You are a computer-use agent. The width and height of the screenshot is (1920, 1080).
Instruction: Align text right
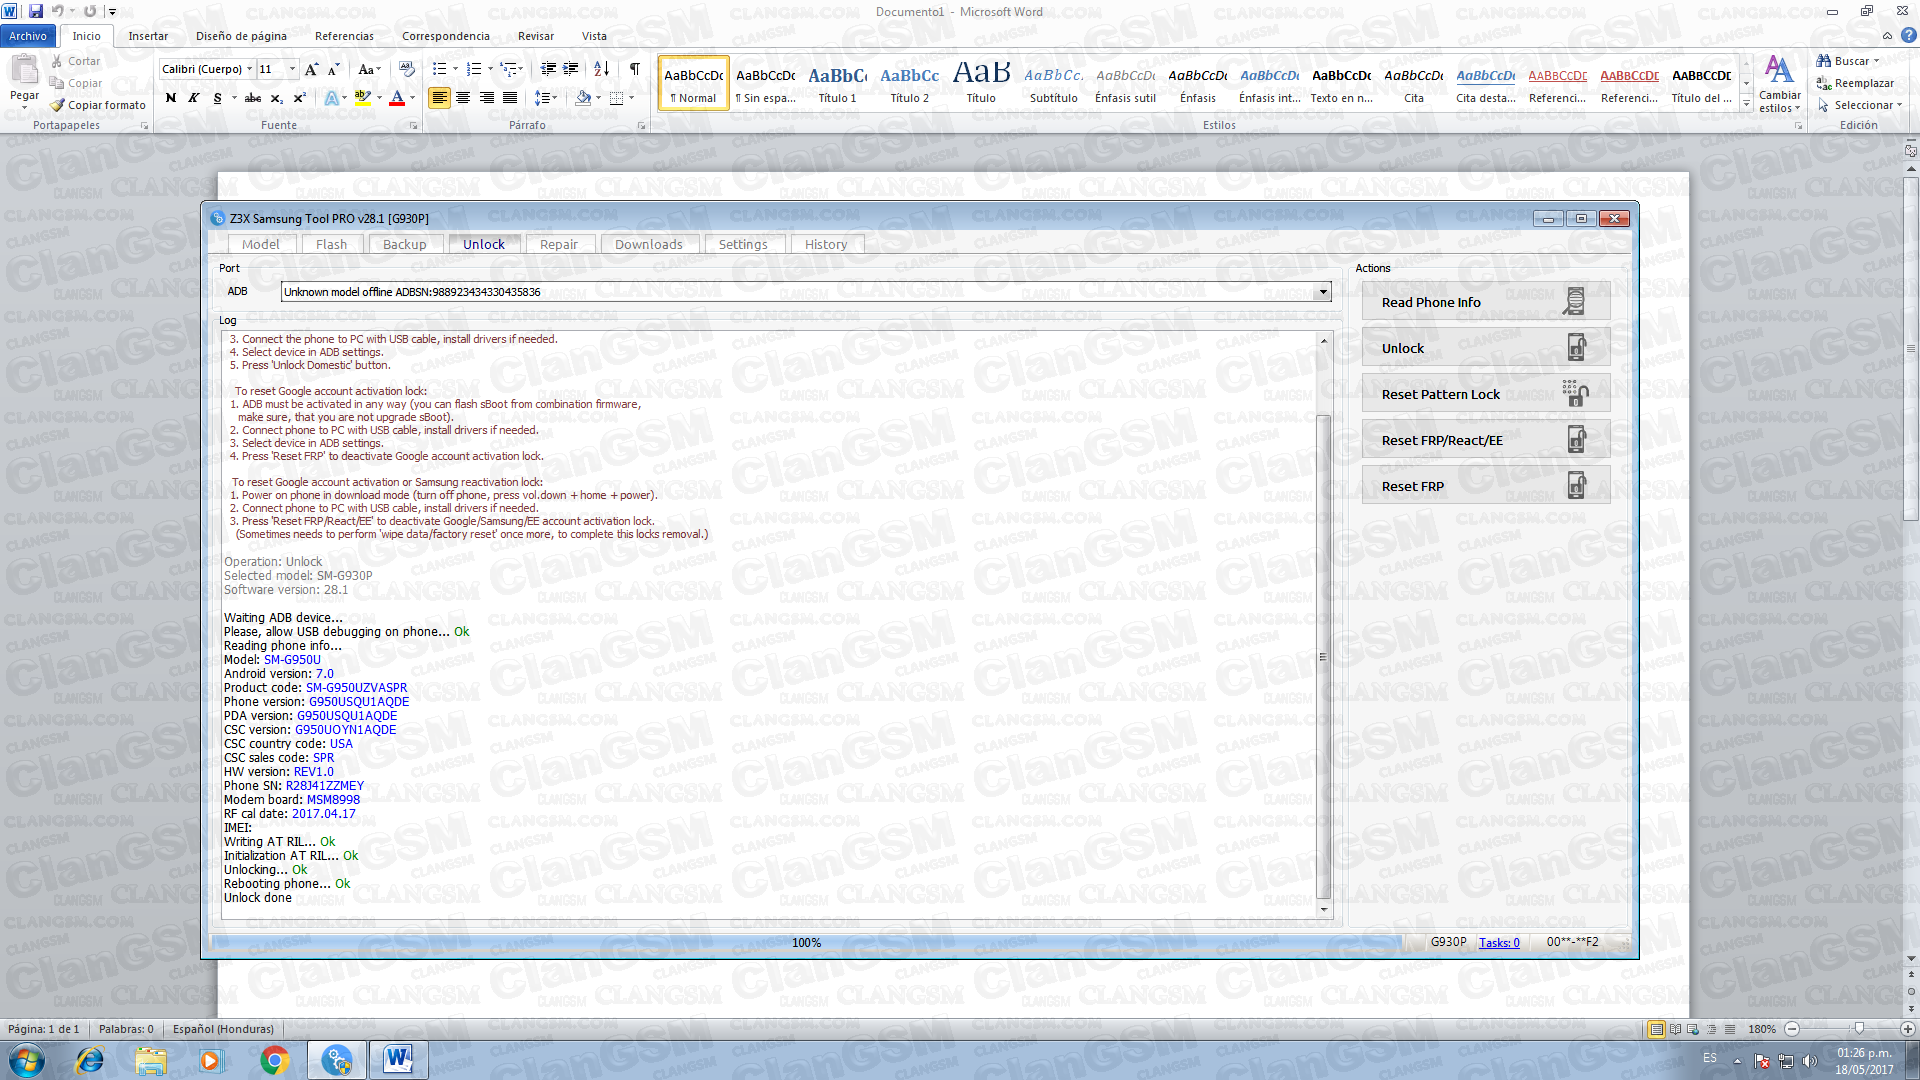point(487,98)
